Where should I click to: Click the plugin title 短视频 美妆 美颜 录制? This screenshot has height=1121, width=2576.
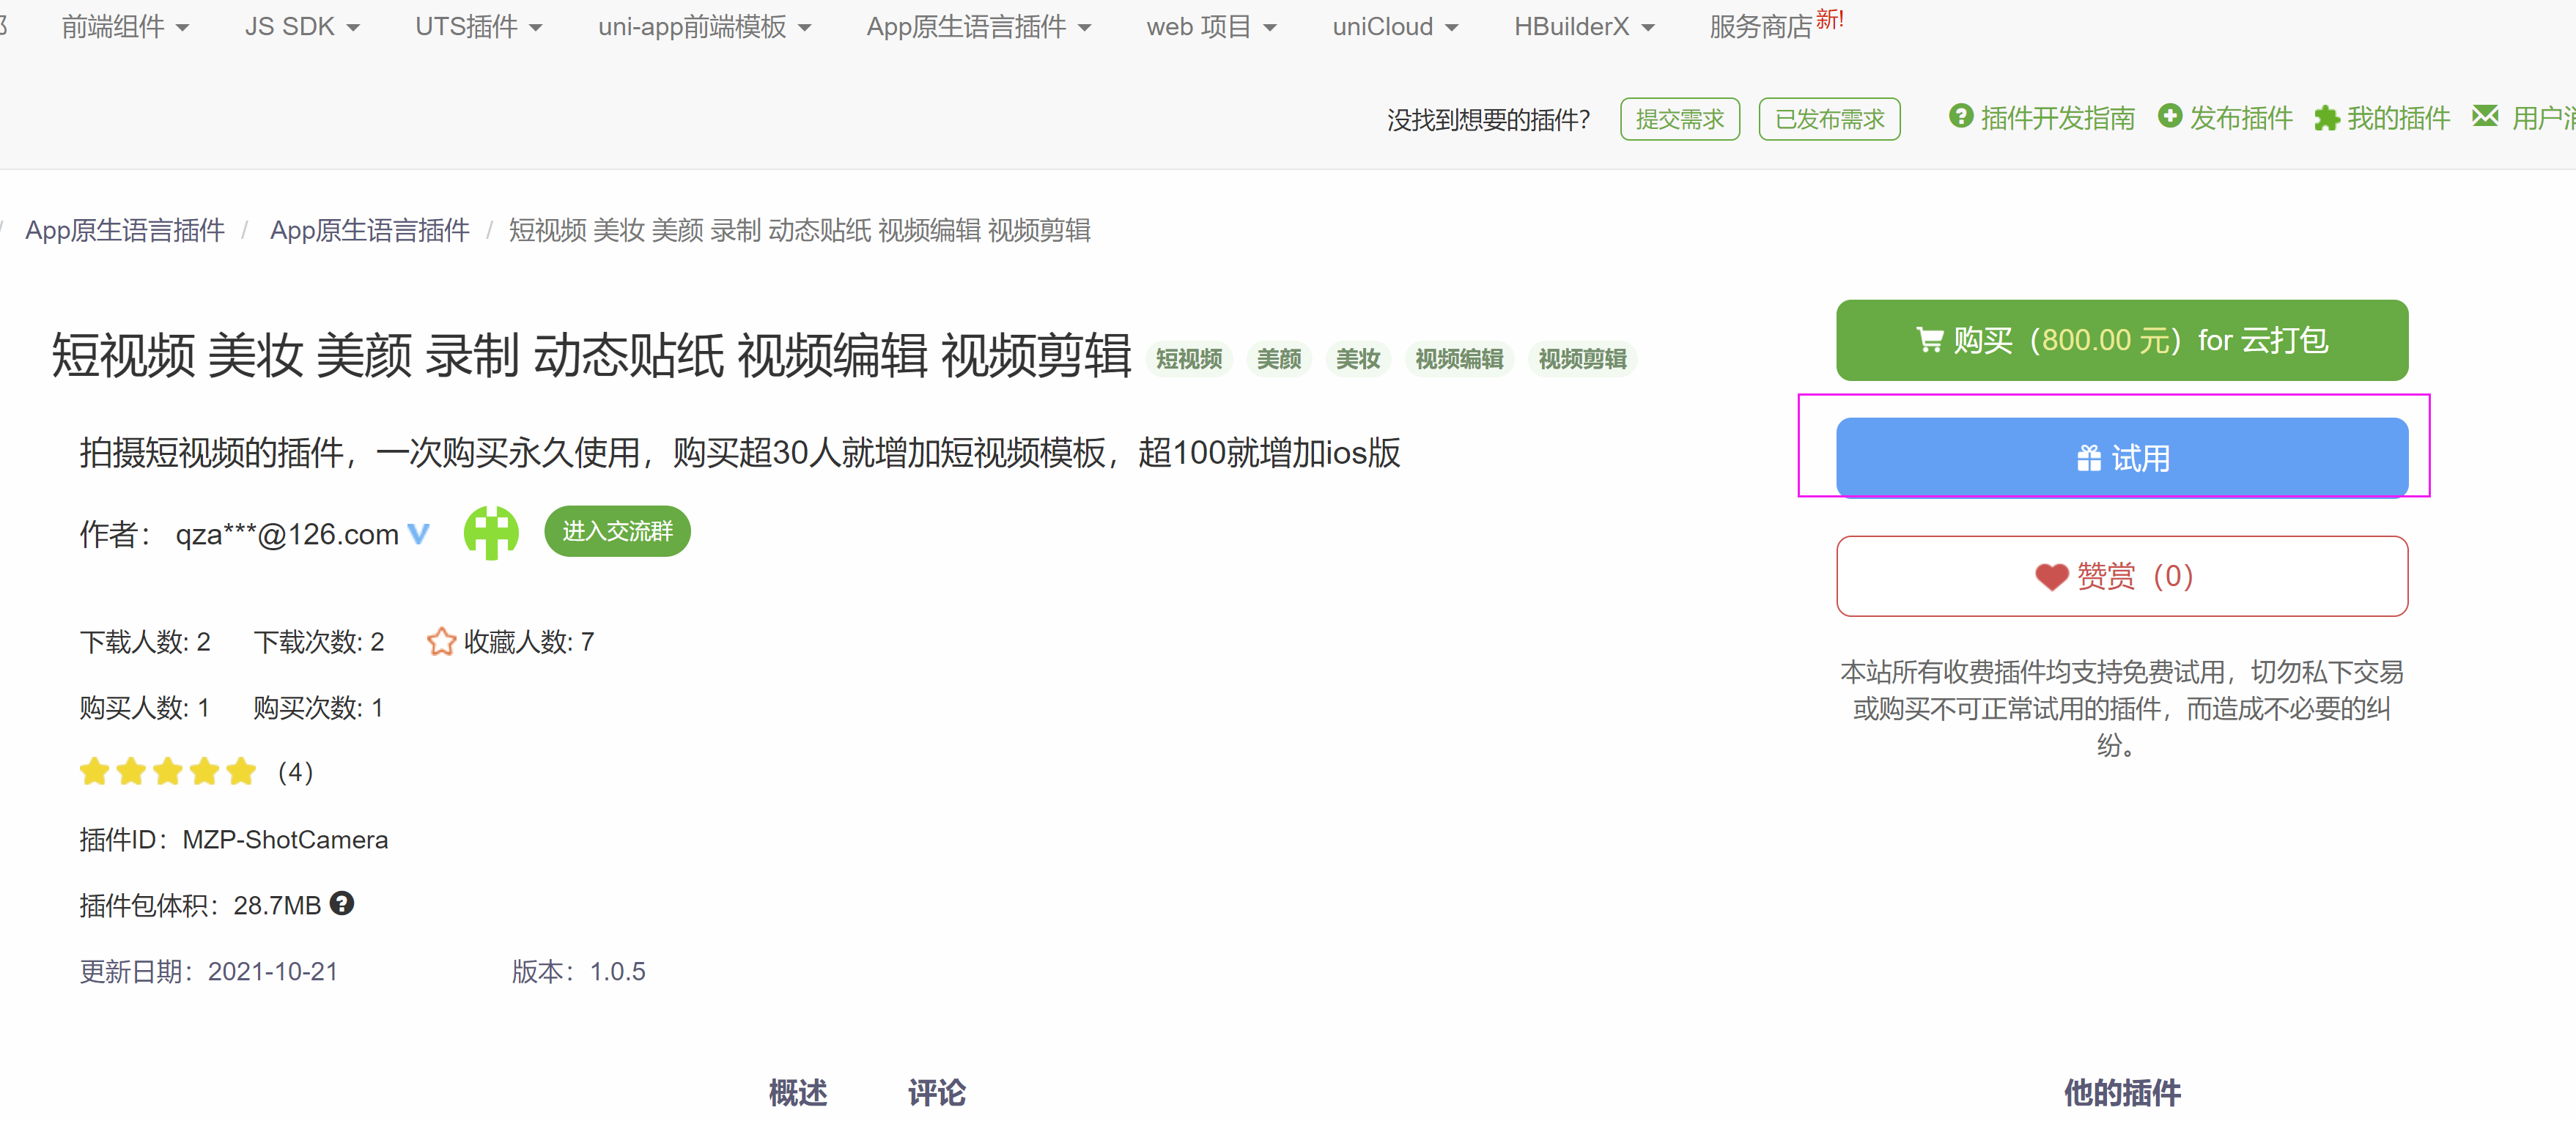click(x=285, y=355)
